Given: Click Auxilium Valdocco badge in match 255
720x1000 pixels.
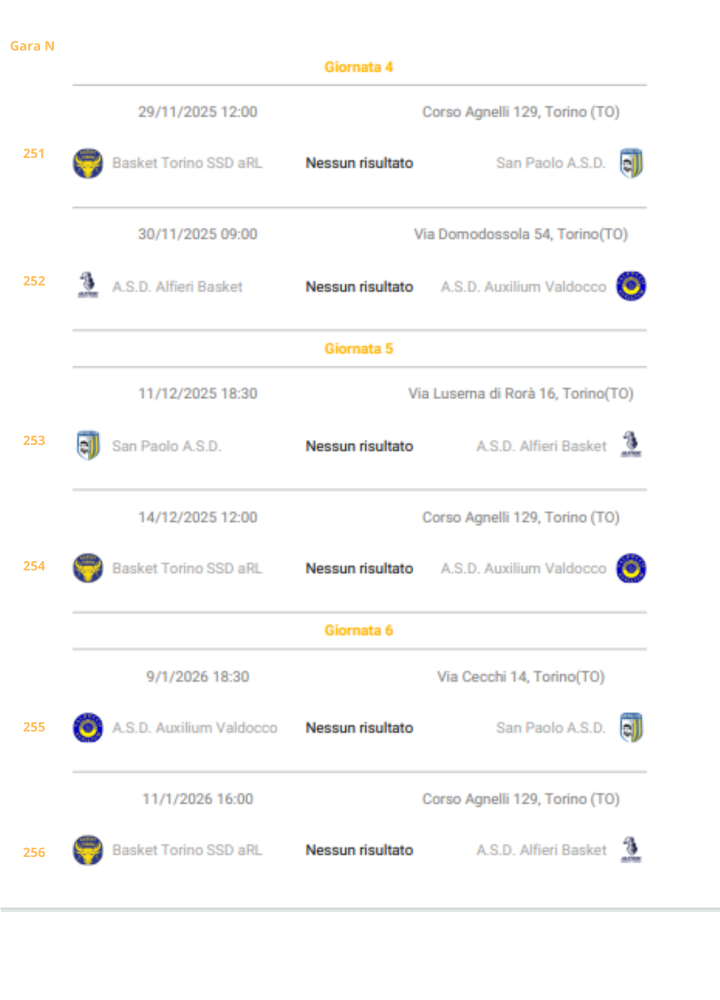Looking at the screenshot, I should coord(88,728).
